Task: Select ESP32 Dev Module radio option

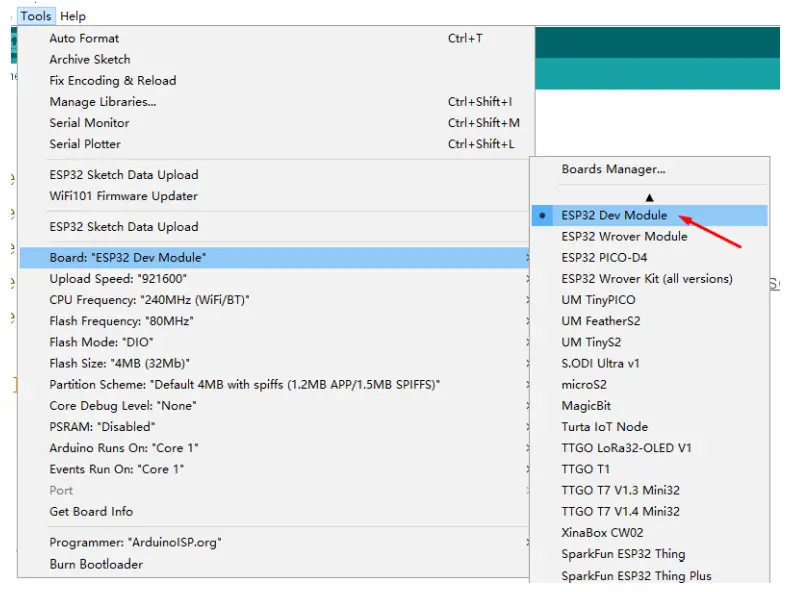Action: coord(614,215)
